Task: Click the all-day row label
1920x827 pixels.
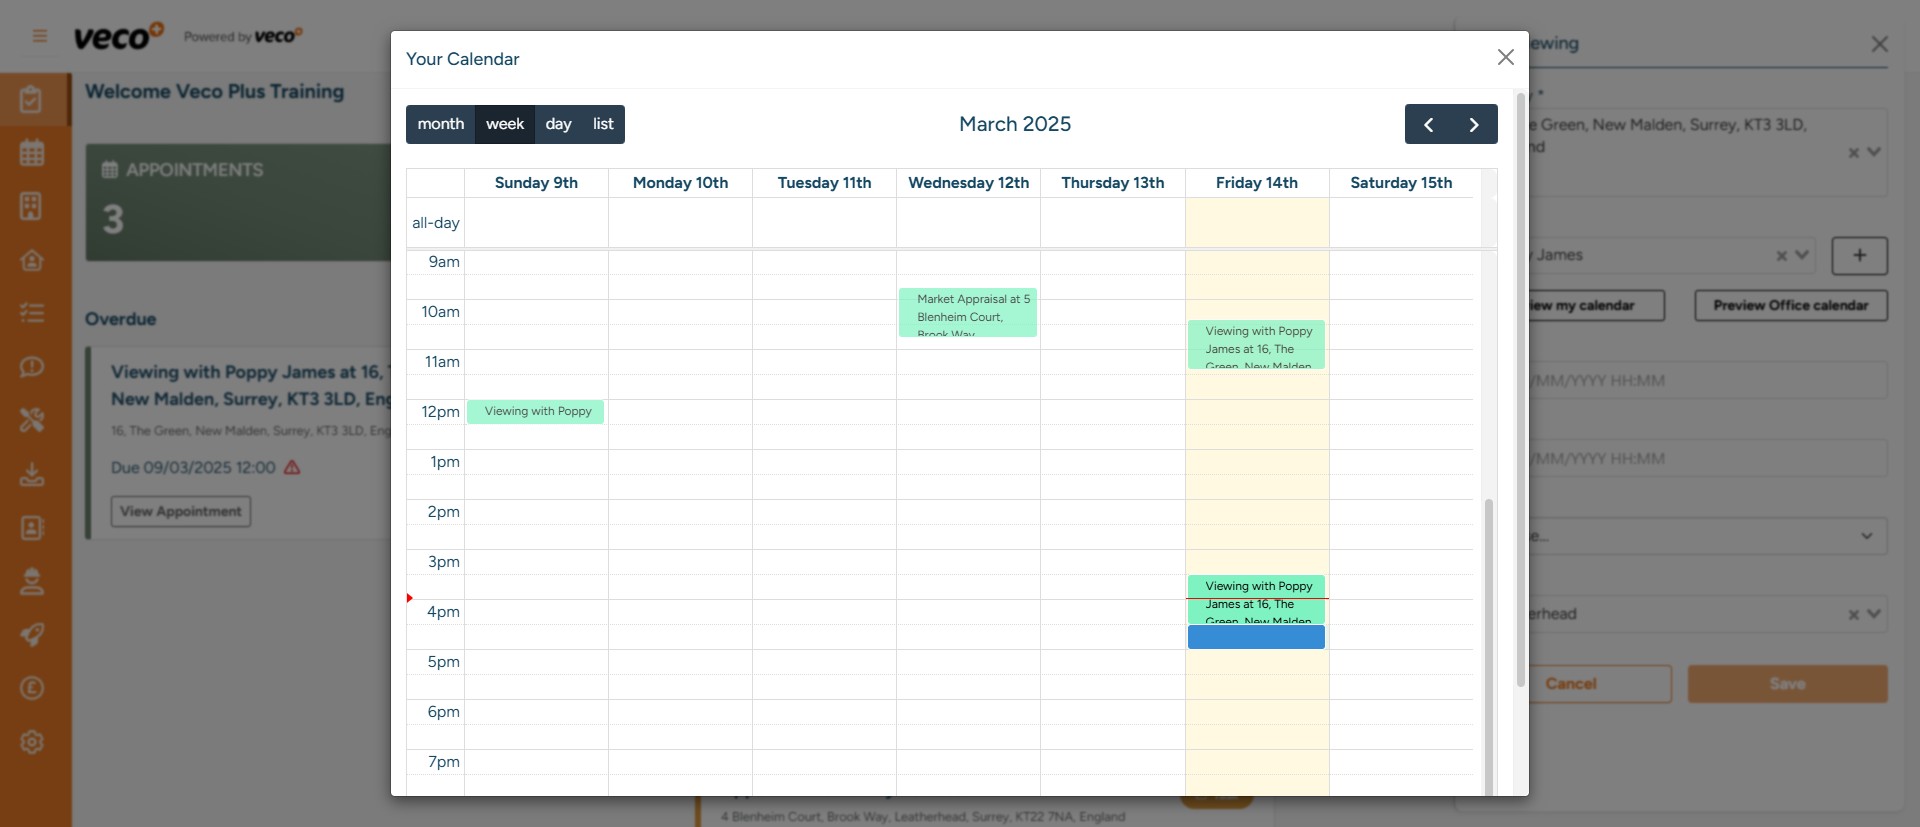Action: [x=436, y=223]
